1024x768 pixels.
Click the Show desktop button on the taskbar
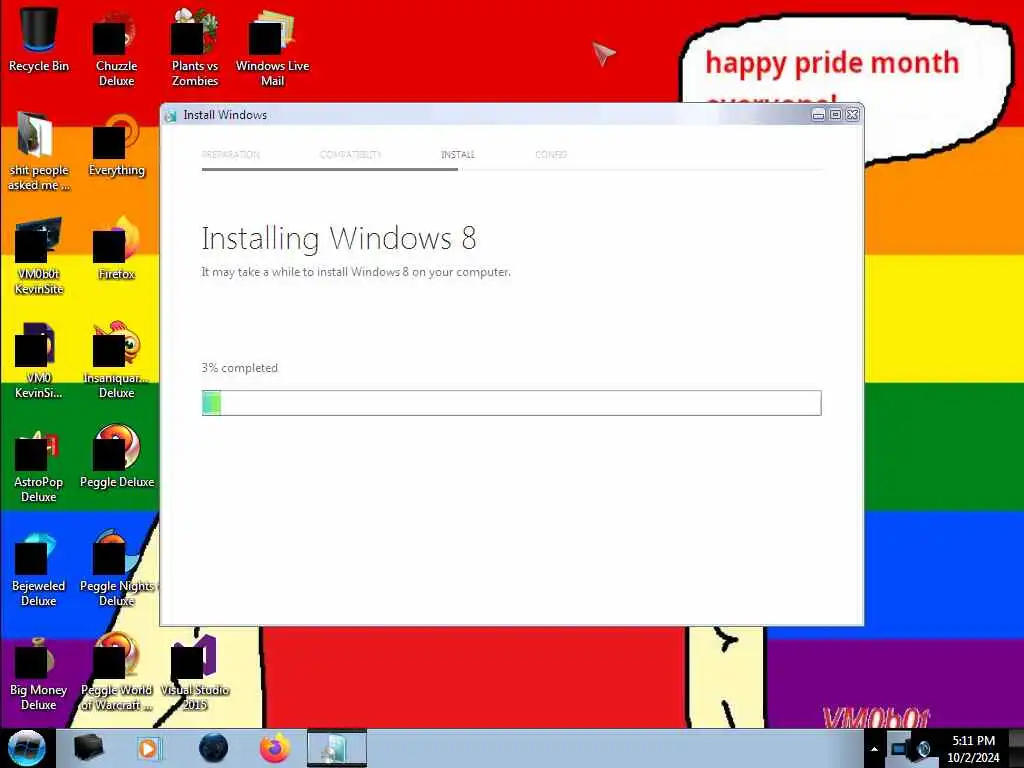pos(1017,748)
